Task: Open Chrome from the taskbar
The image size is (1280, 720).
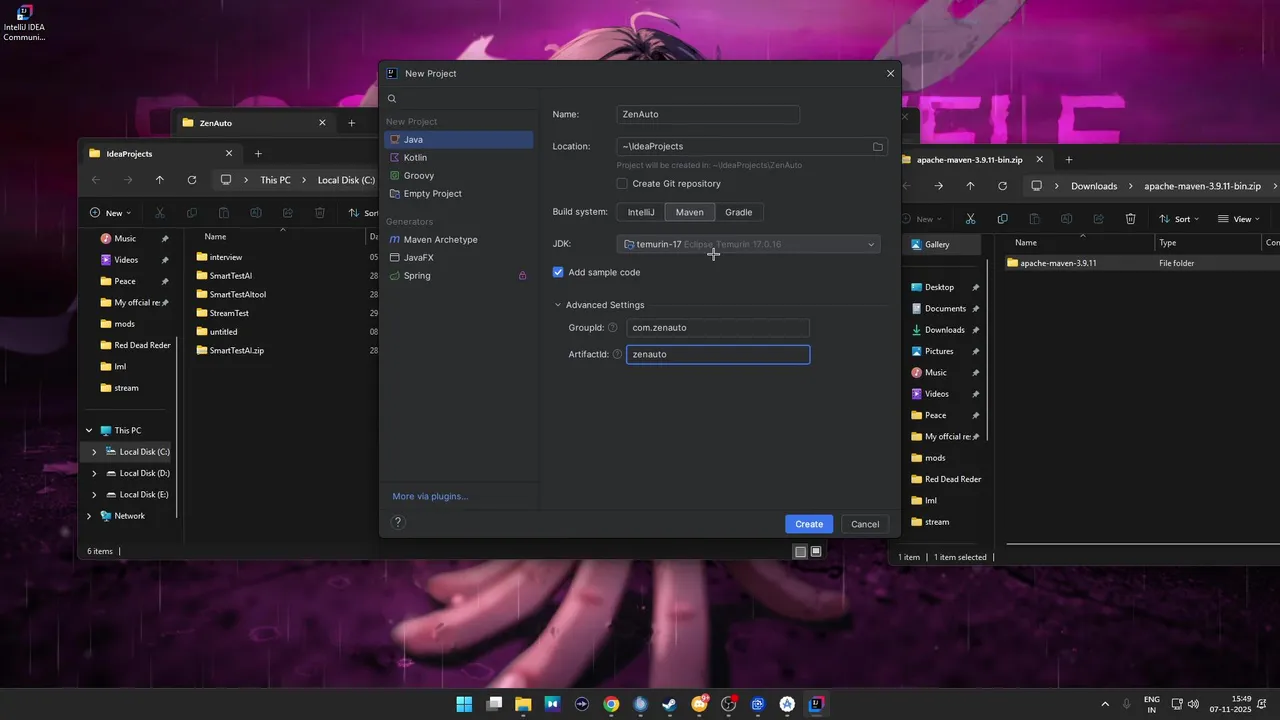Action: click(611, 704)
